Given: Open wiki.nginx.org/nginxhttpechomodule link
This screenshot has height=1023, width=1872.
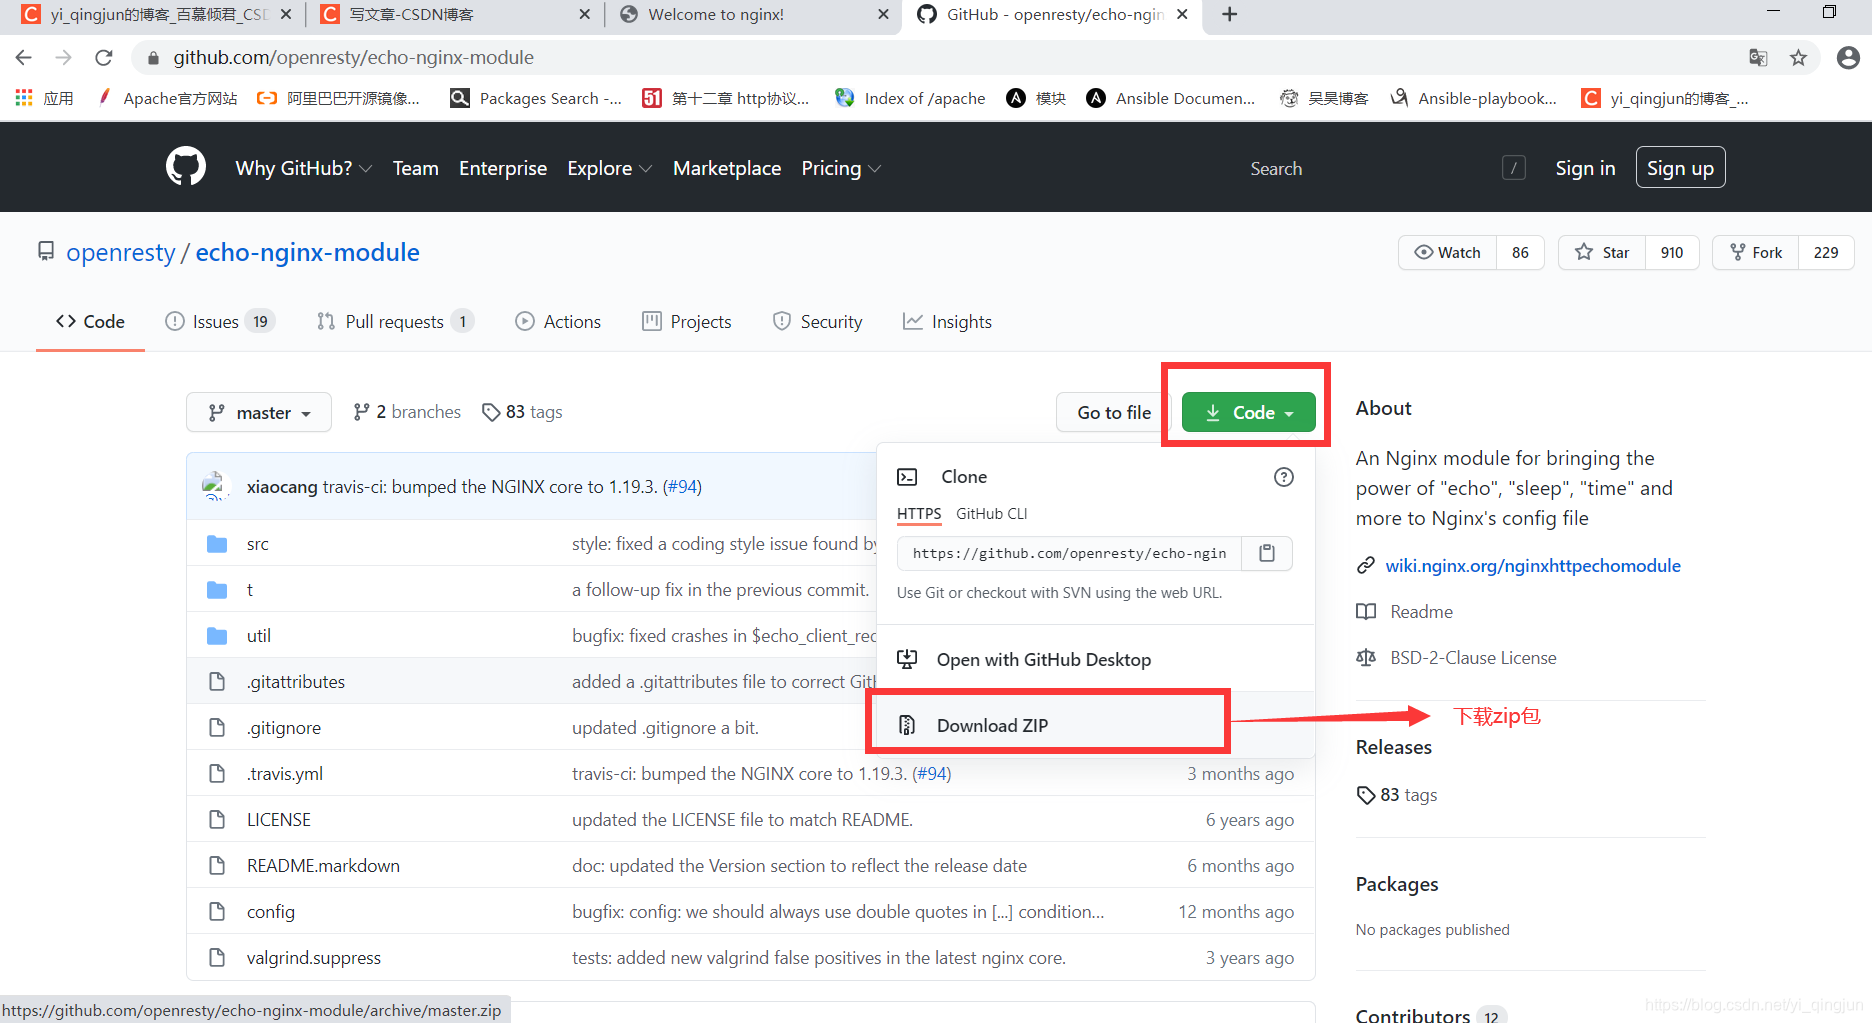Looking at the screenshot, I should click(1533, 565).
